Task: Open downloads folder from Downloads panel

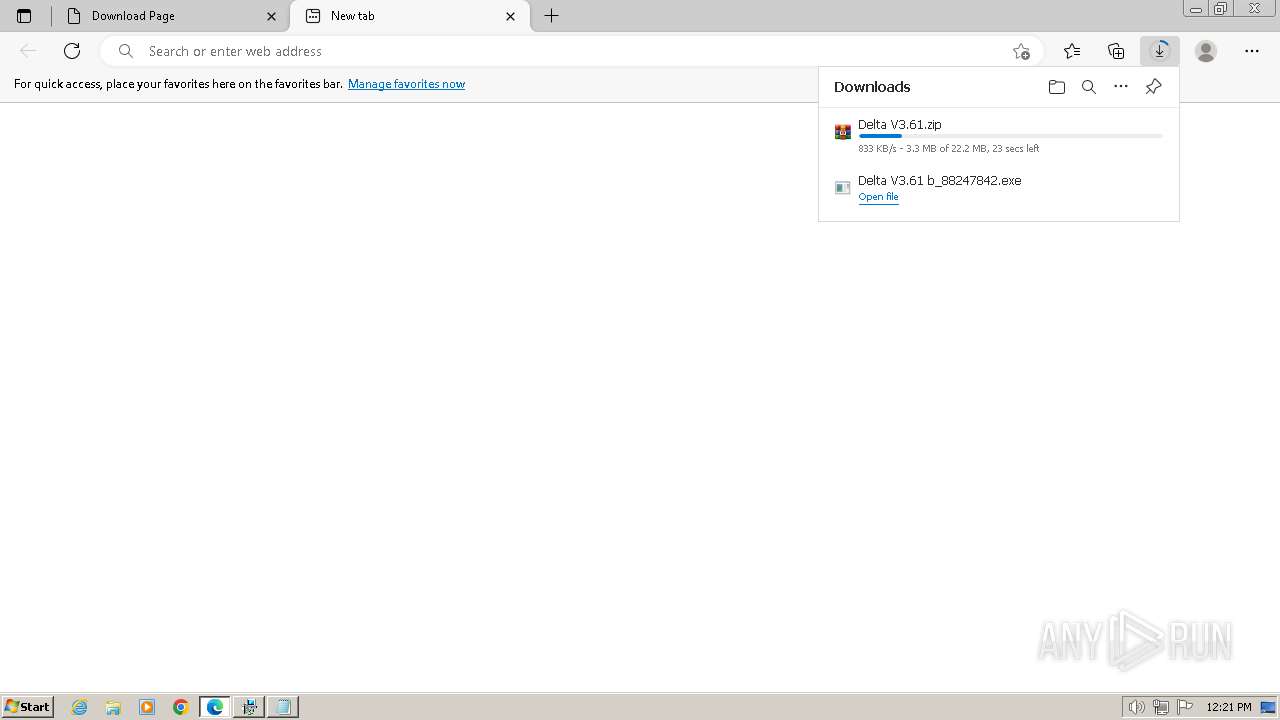Action: pyautogui.click(x=1057, y=87)
